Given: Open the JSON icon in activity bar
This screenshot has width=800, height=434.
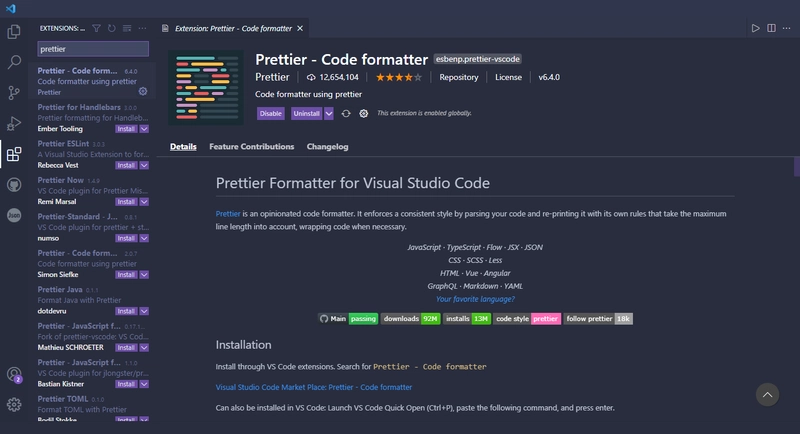Looking at the screenshot, I should click(x=14, y=215).
